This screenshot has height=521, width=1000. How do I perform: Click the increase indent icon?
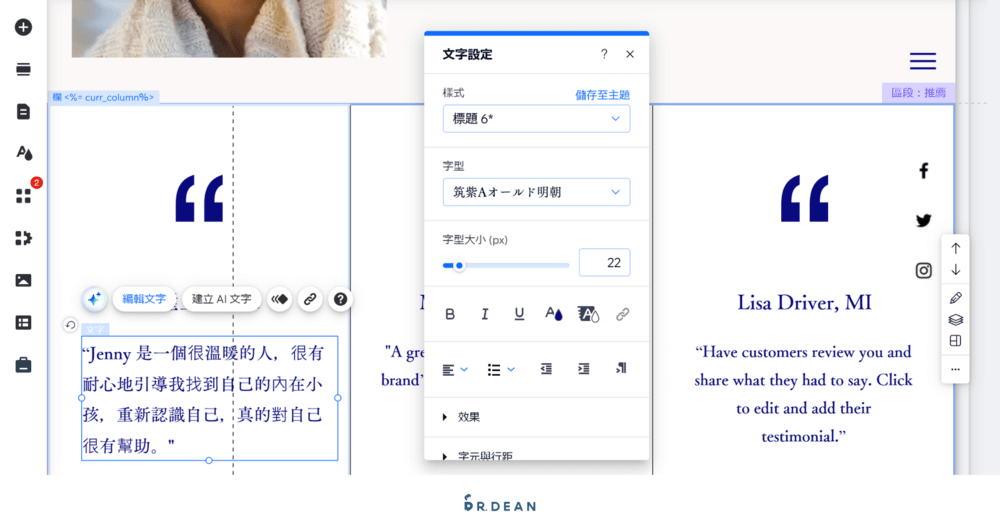pos(584,369)
